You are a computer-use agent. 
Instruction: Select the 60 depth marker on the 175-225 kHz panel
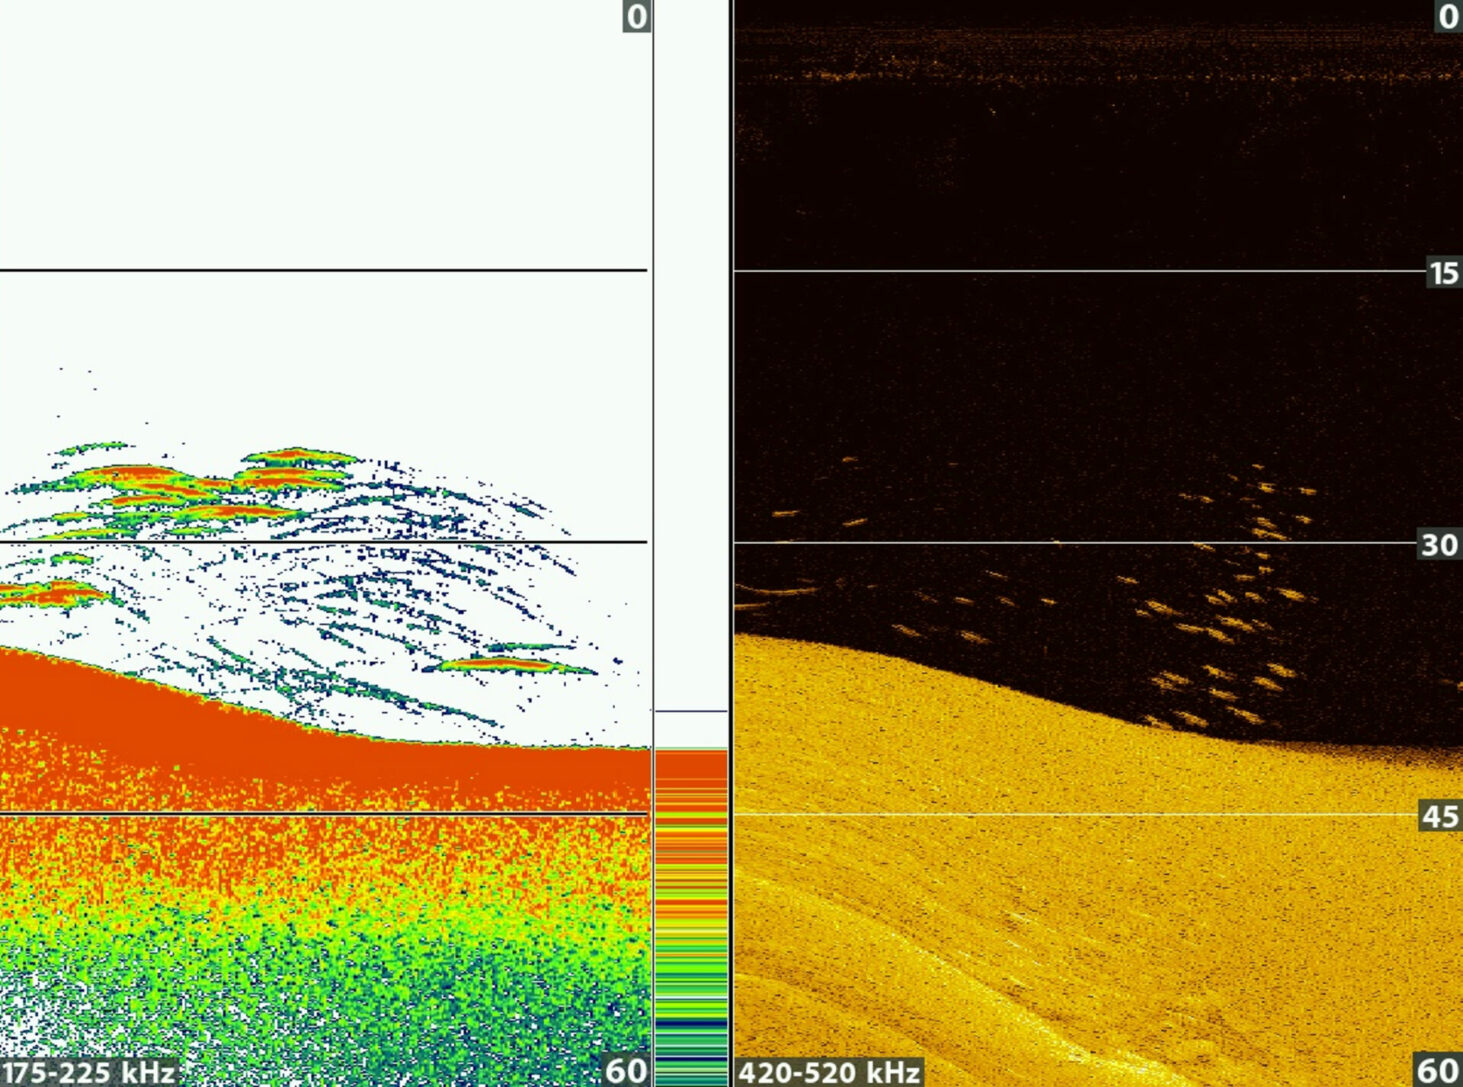625,1070
